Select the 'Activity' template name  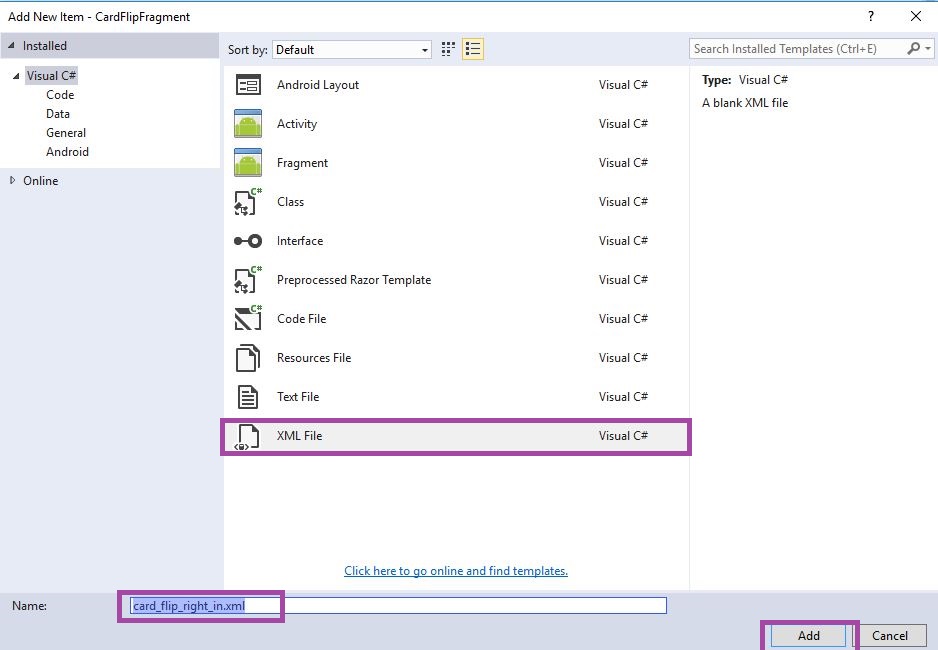pyautogui.click(x=297, y=124)
